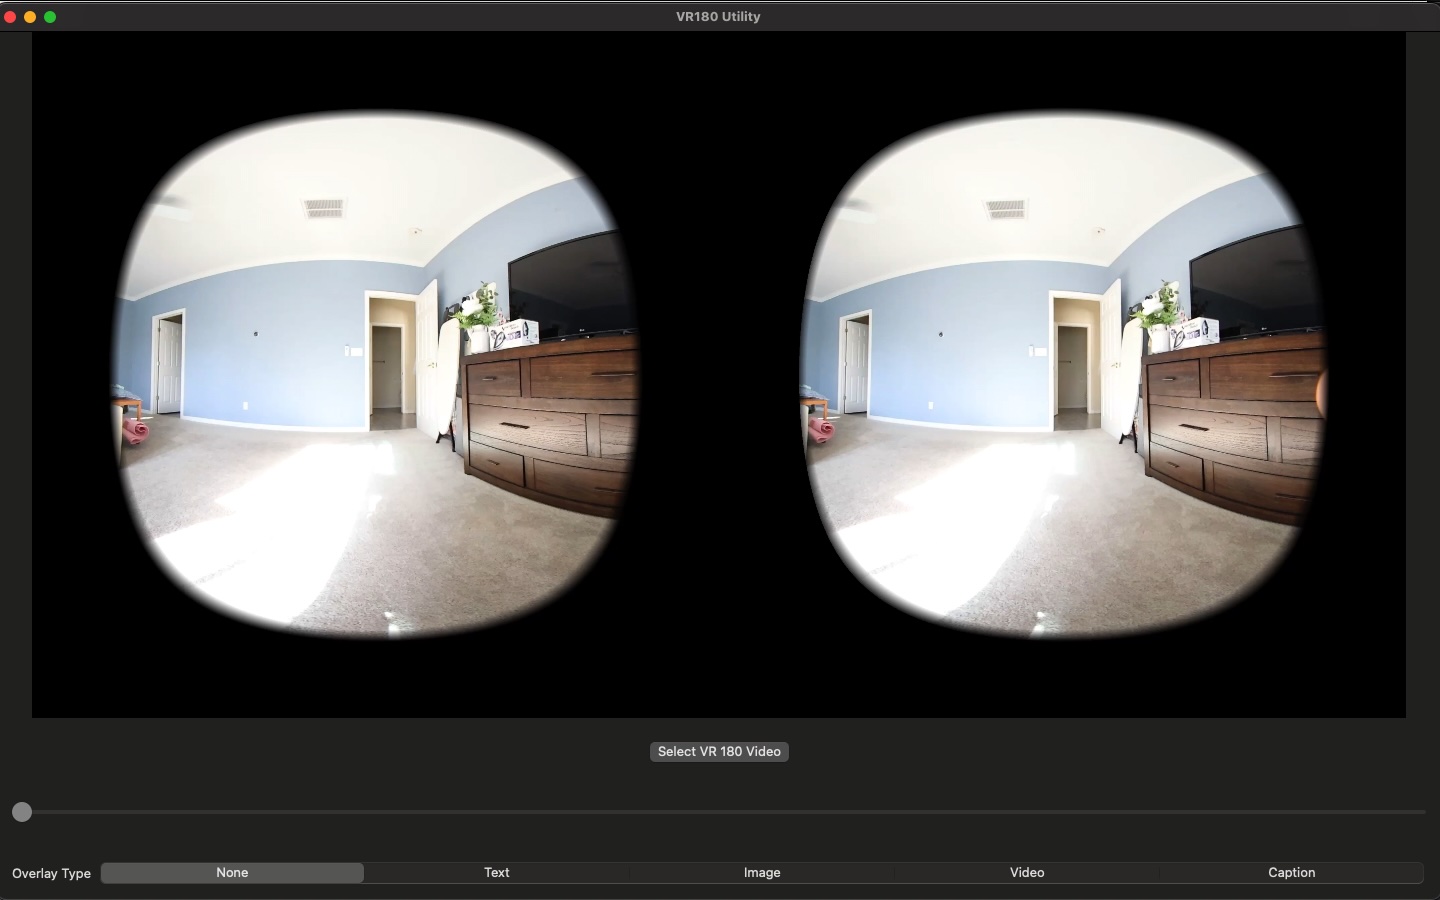Image resolution: width=1440 pixels, height=900 pixels.
Task: Click the dresser in the left preview
Action: pos(540,420)
